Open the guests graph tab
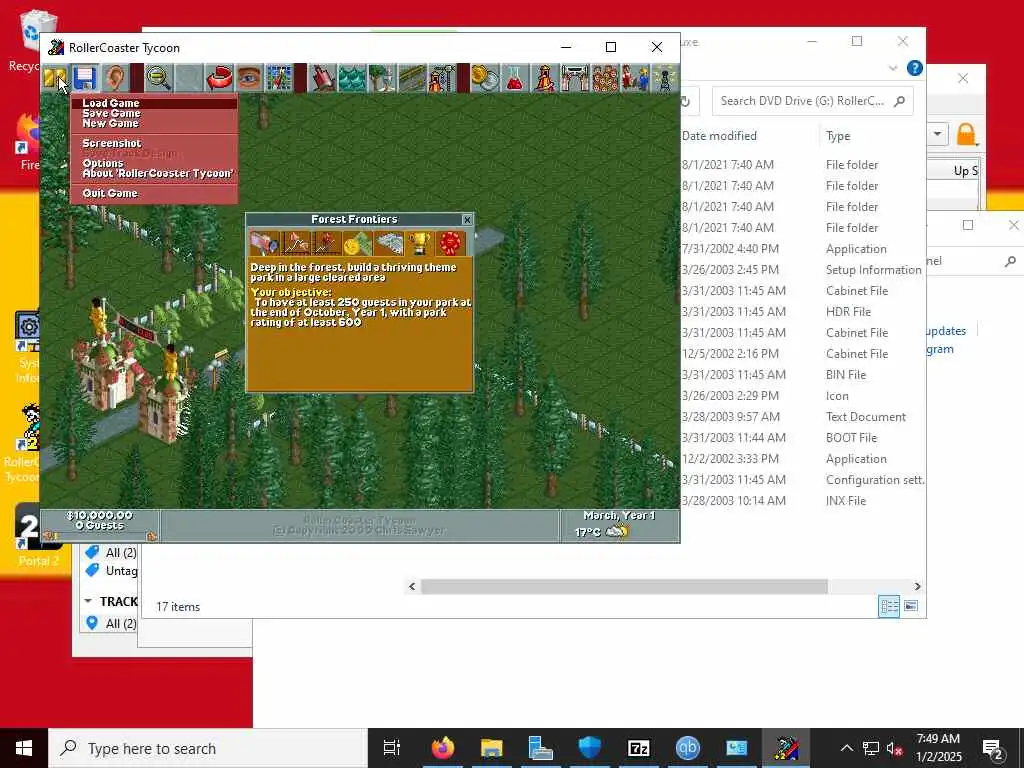The height and width of the screenshot is (768, 1024). (327, 244)
